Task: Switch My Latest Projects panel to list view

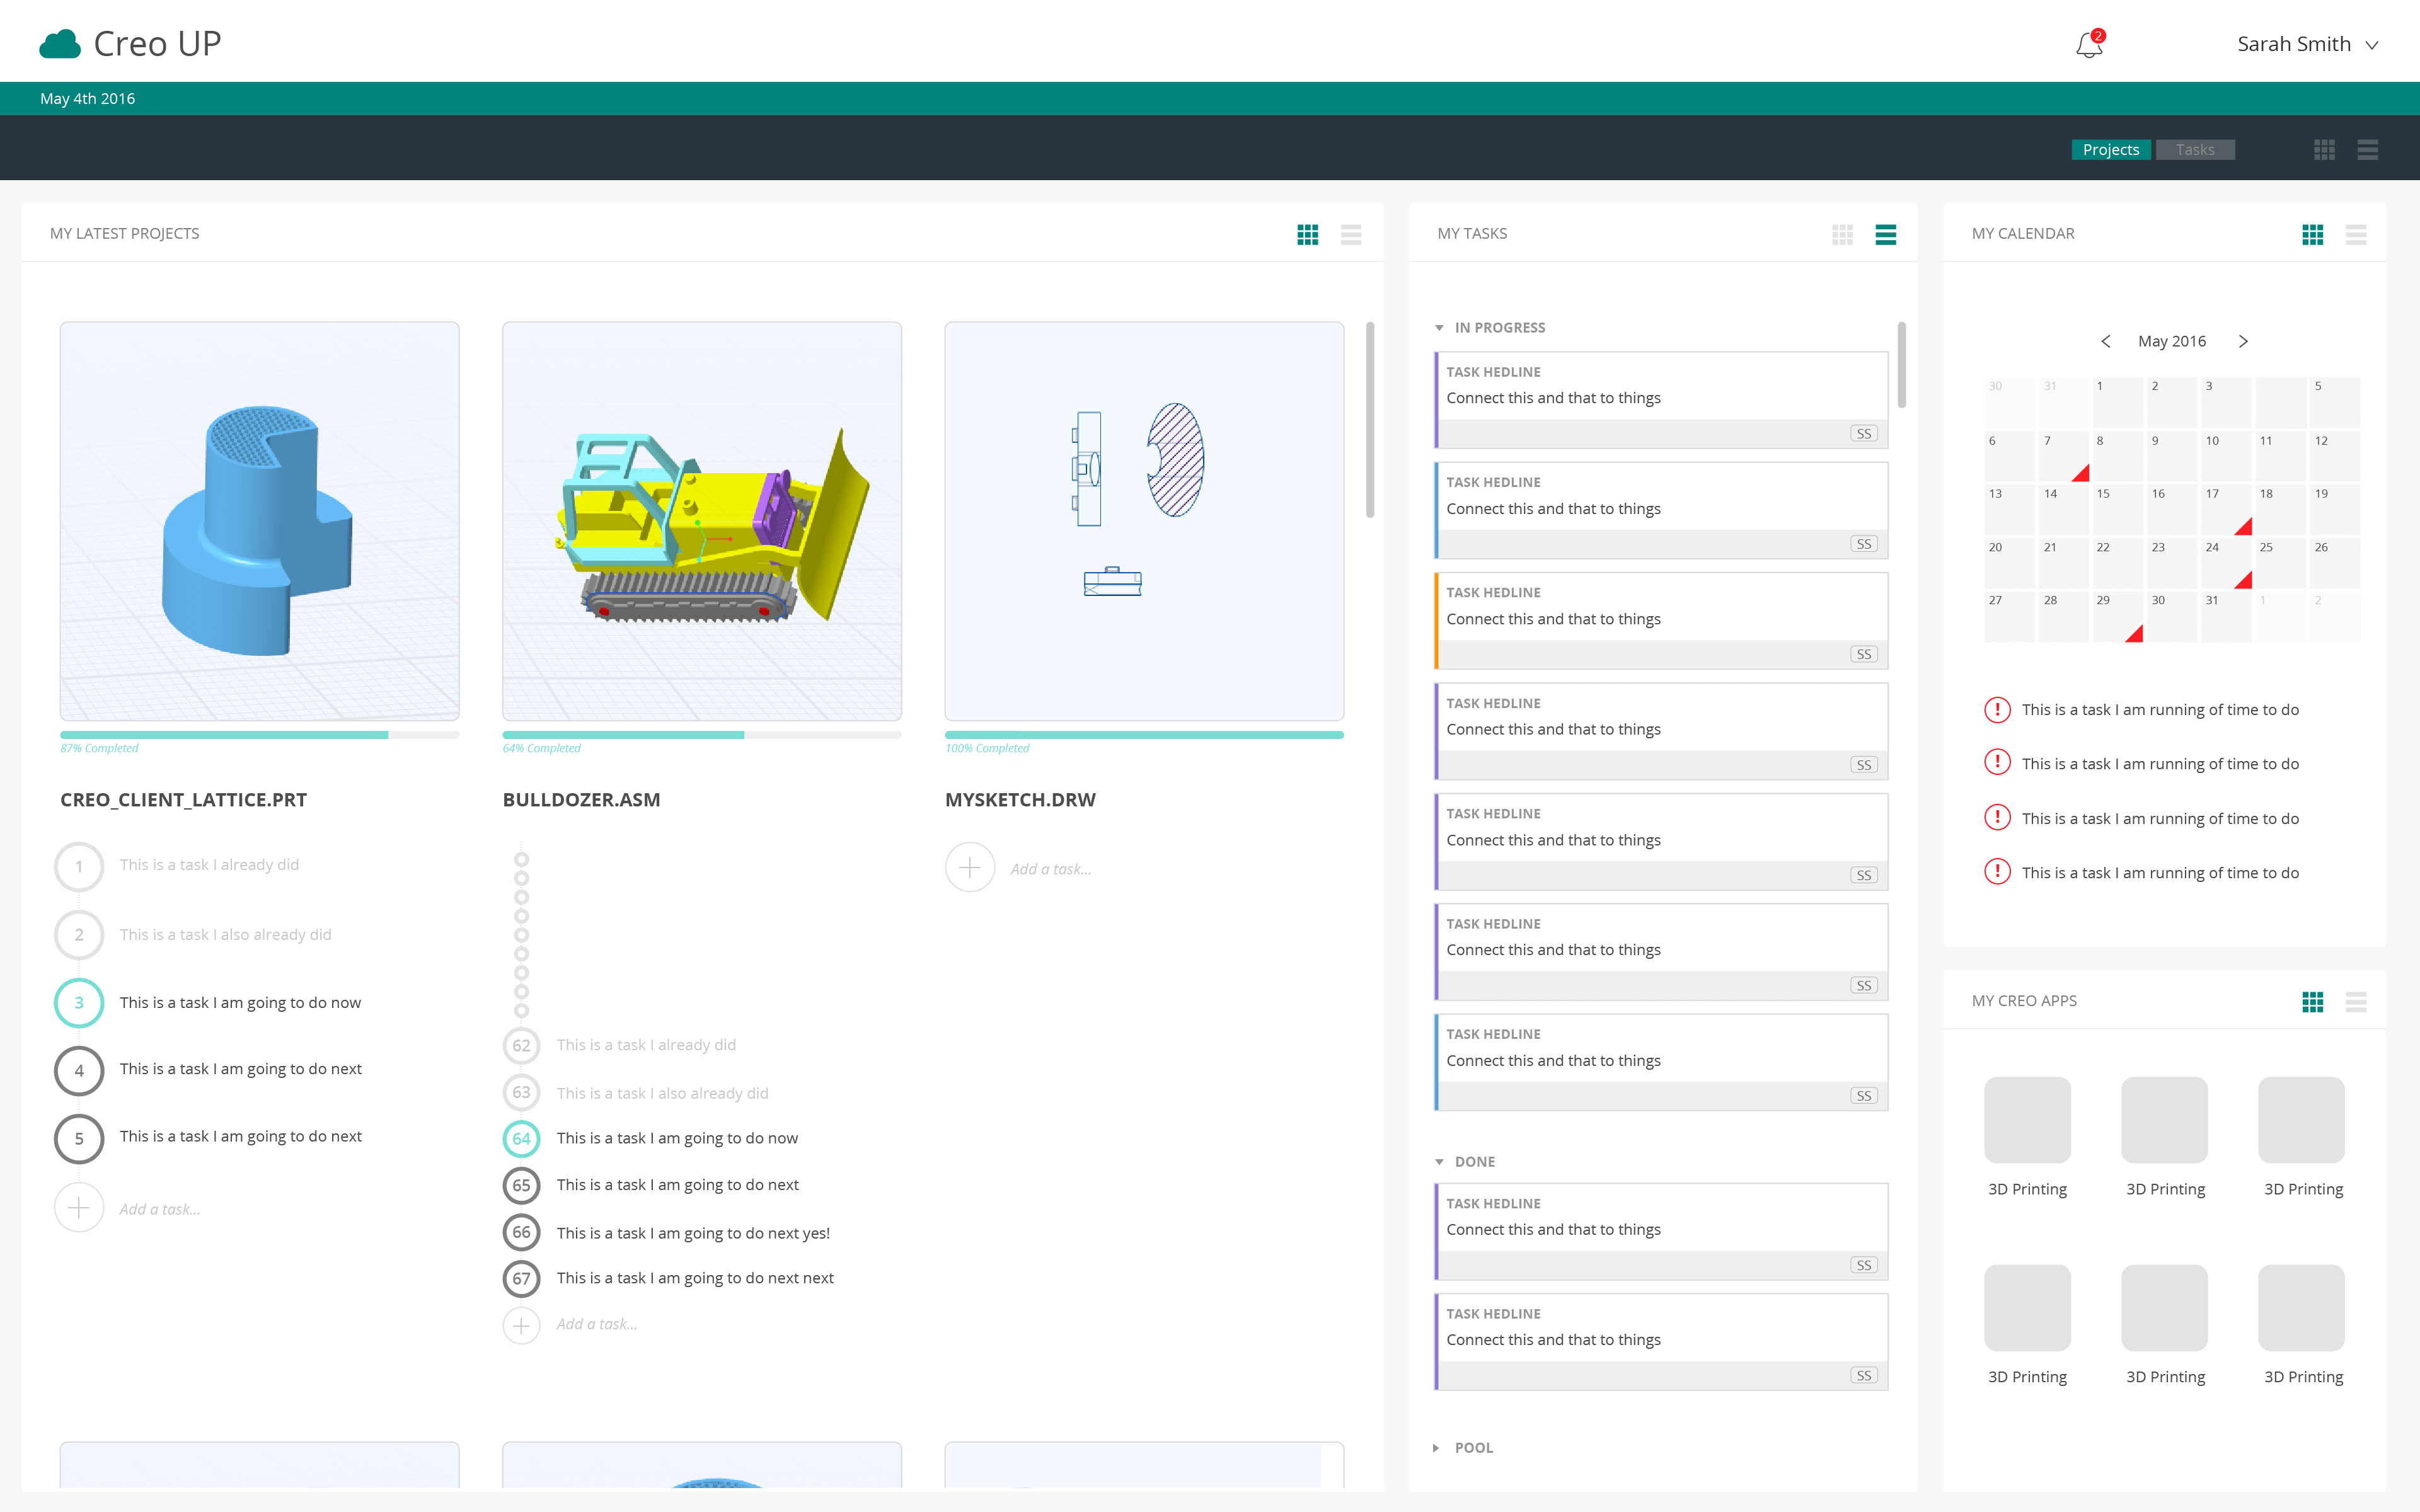Action: 1351,234
